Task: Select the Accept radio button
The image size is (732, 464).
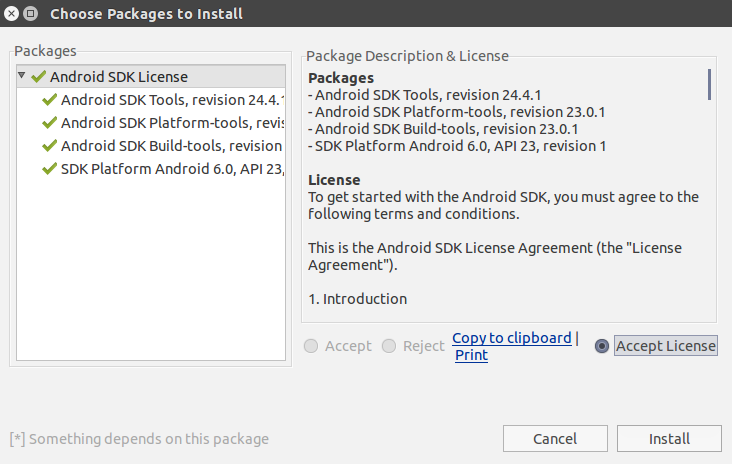Action: coord(312,346)
